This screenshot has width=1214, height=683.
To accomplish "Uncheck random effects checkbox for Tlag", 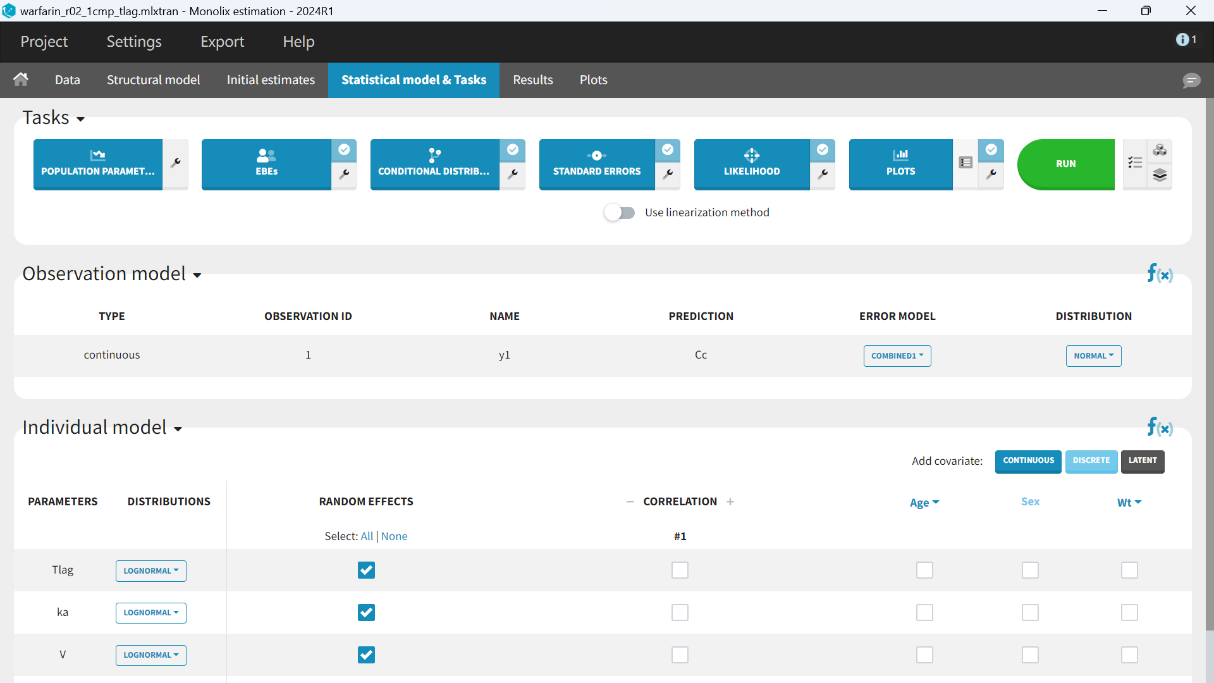I will (366, 570).
